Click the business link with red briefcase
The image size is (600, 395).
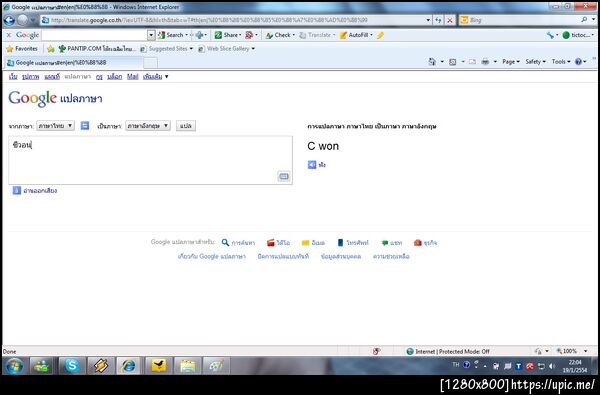coord(425,243)
